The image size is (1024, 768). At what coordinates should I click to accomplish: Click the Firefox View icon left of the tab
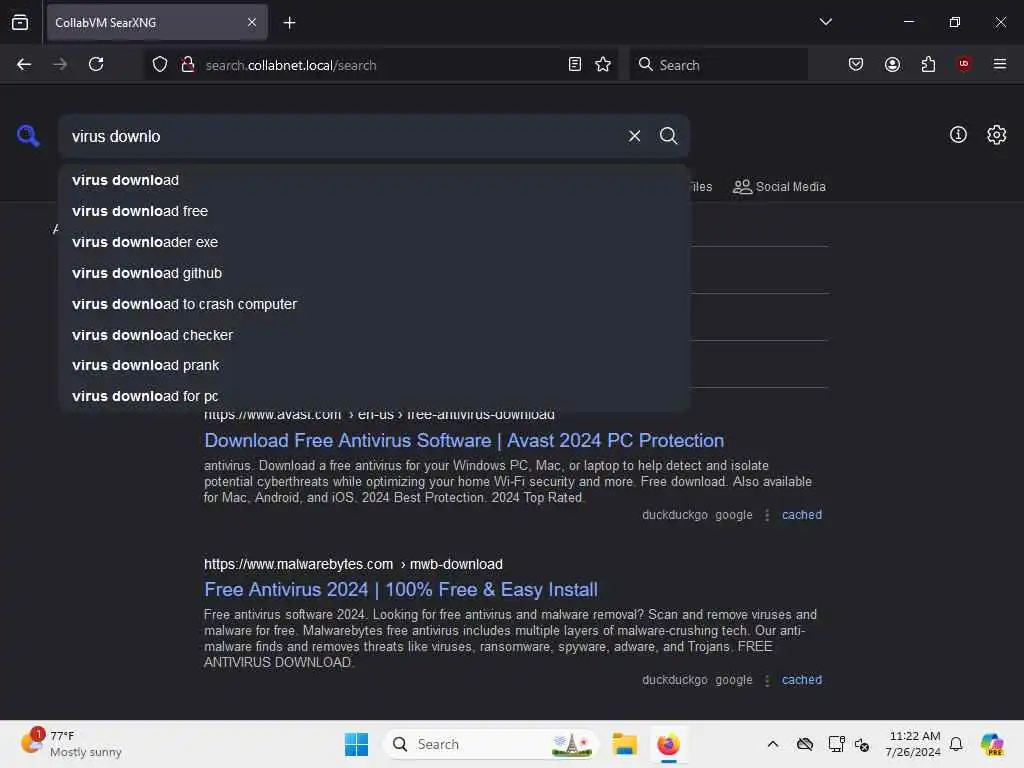click(x=20, y=22)
